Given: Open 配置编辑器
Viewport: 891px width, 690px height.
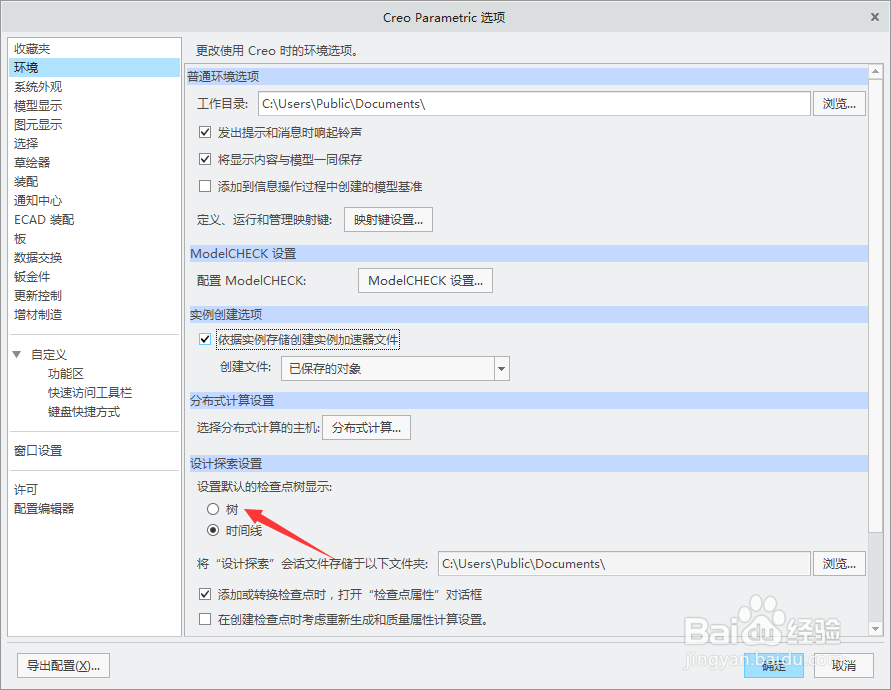Looking at the screenshot, I should (44, 509).
